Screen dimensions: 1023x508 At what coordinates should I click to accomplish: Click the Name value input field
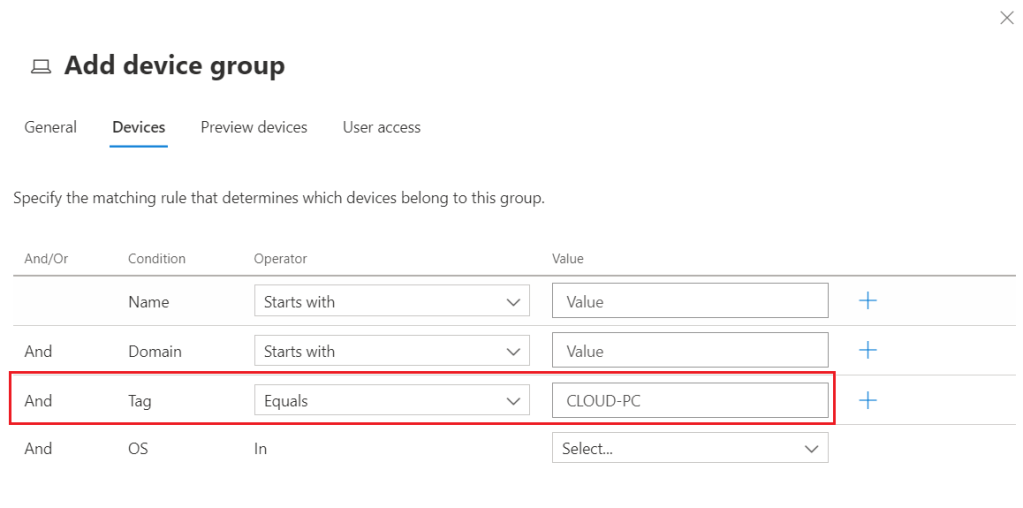click(x=690, y=301)
